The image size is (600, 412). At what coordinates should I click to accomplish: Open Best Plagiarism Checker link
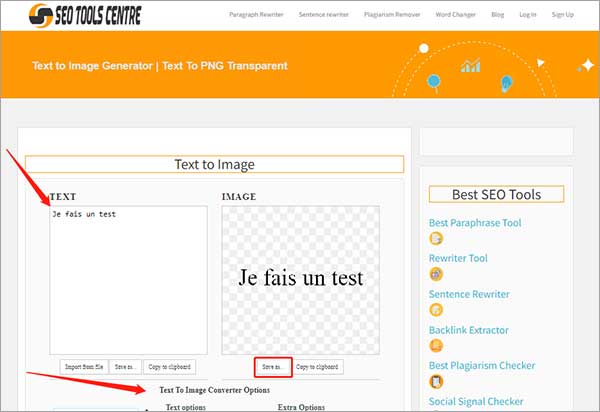482,366
